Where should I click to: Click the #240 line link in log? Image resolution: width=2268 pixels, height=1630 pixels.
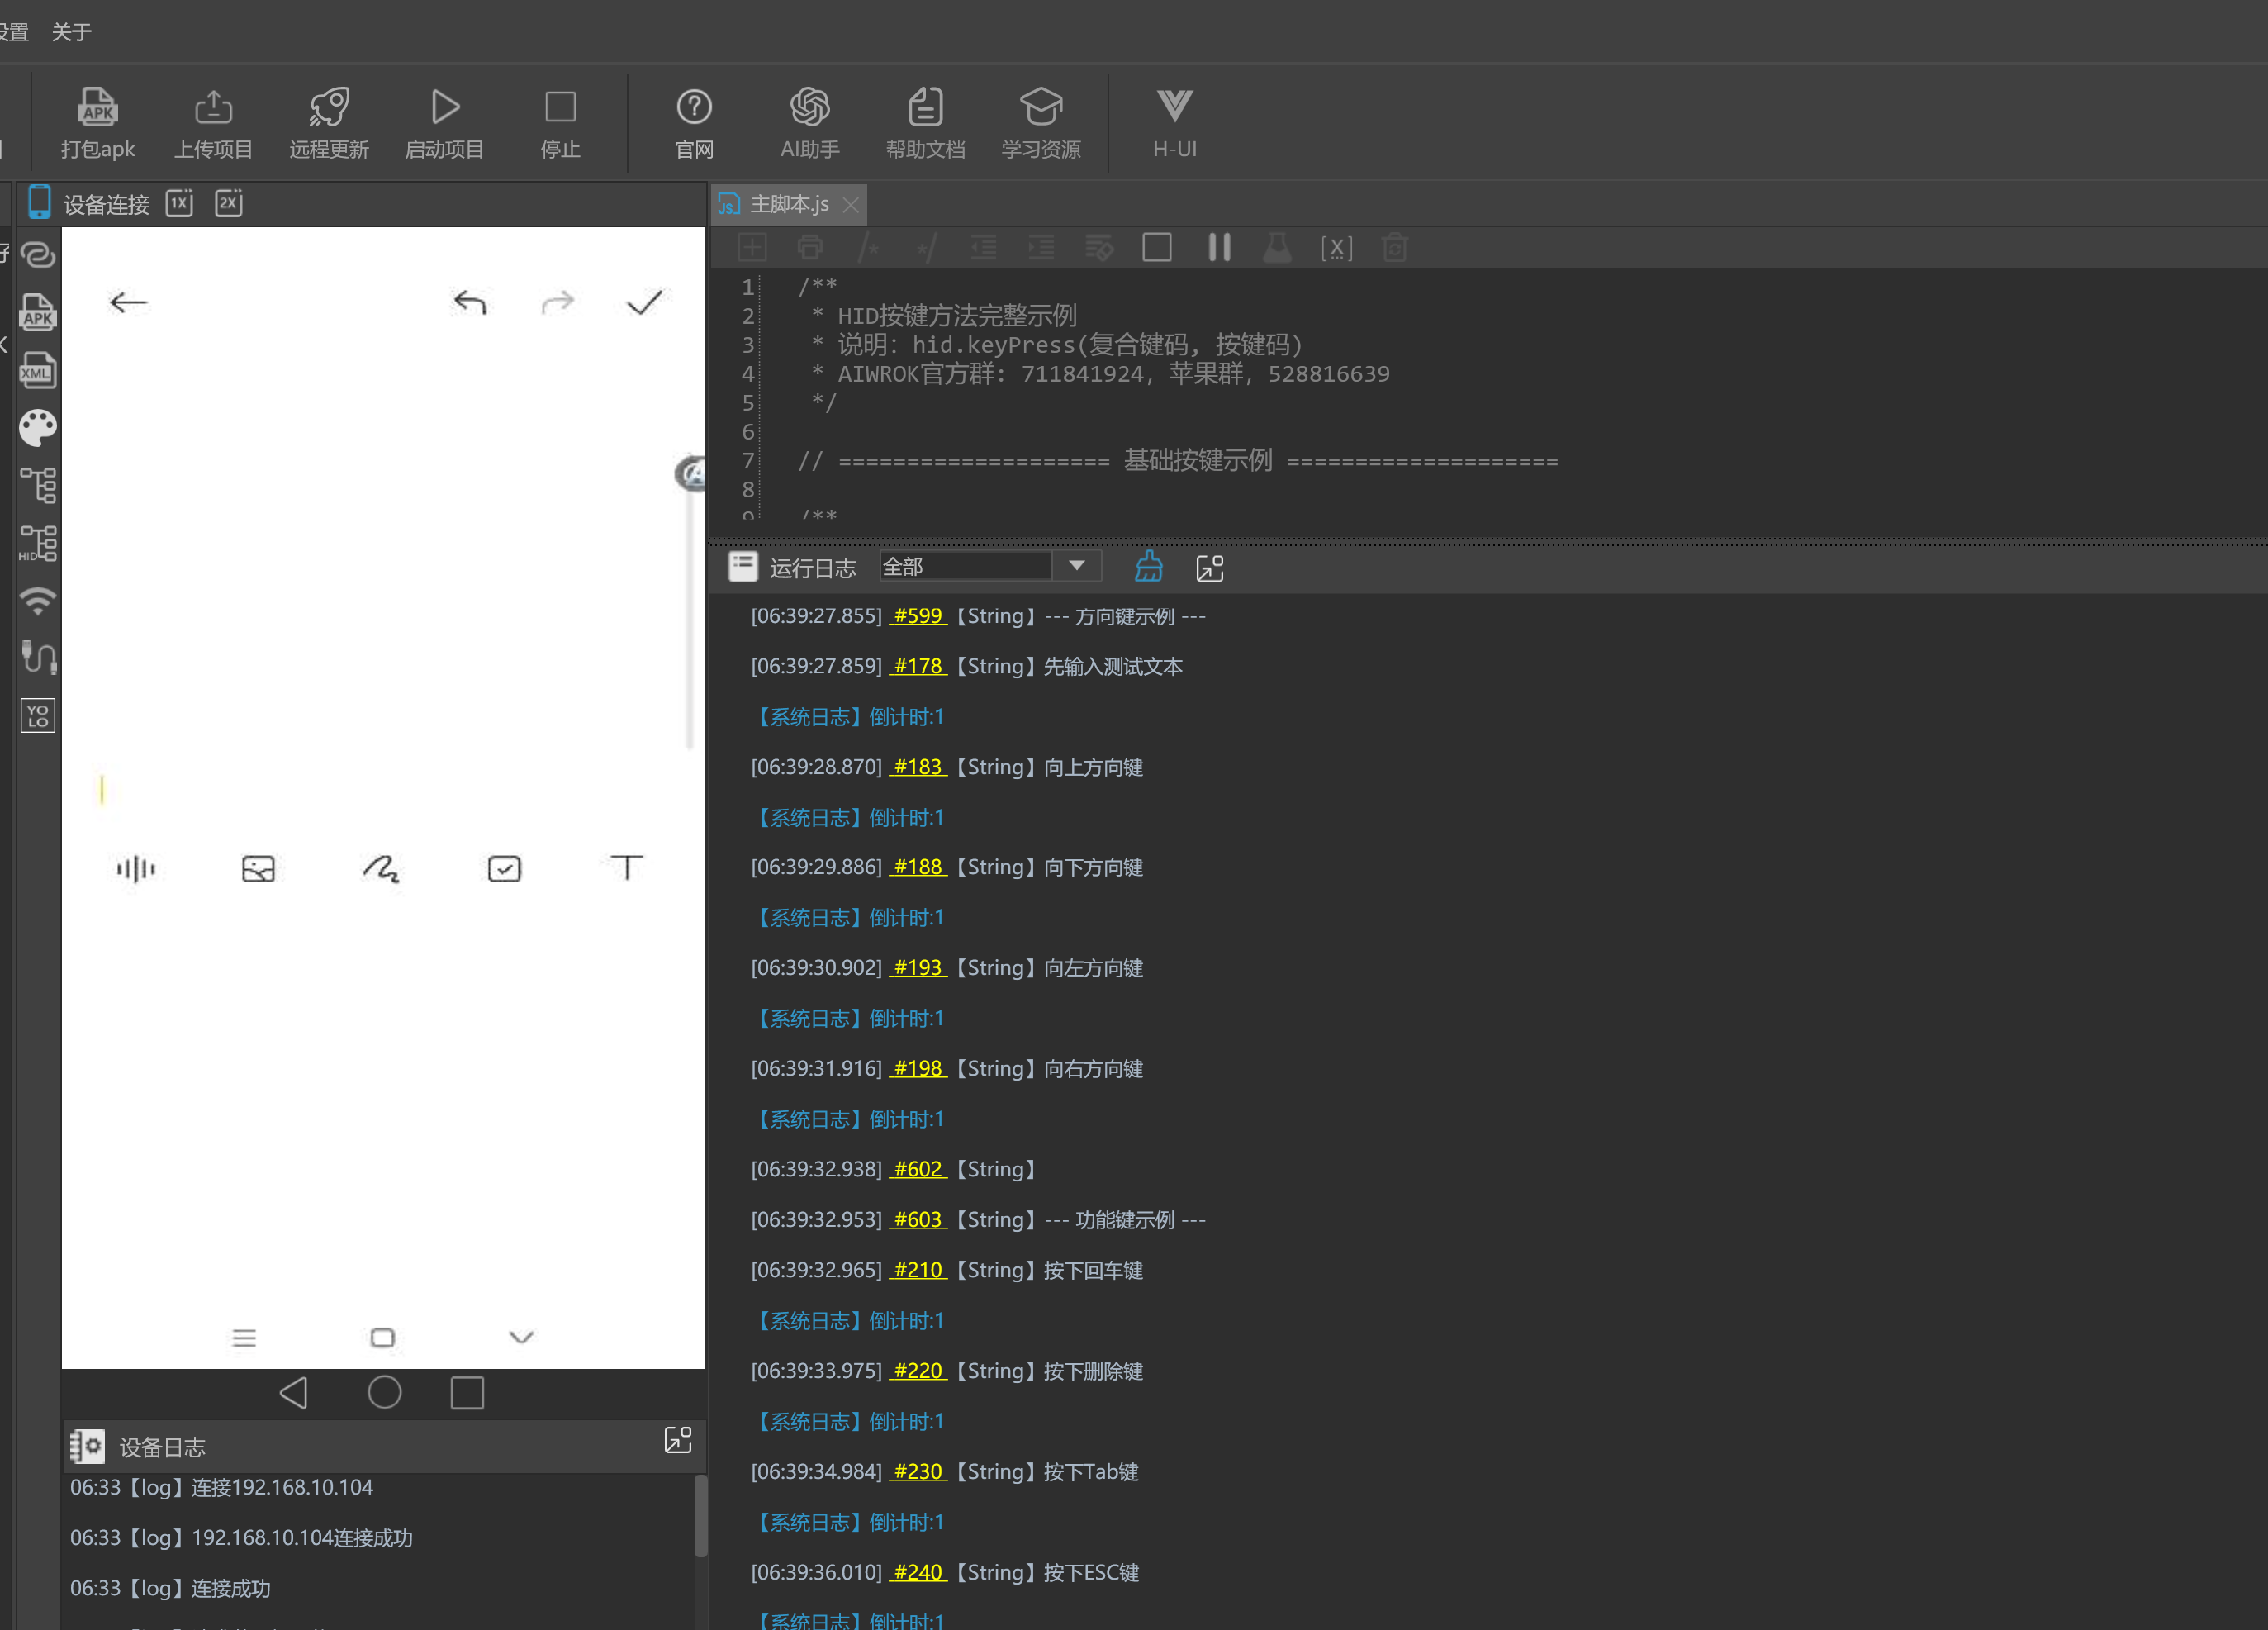918,1572
